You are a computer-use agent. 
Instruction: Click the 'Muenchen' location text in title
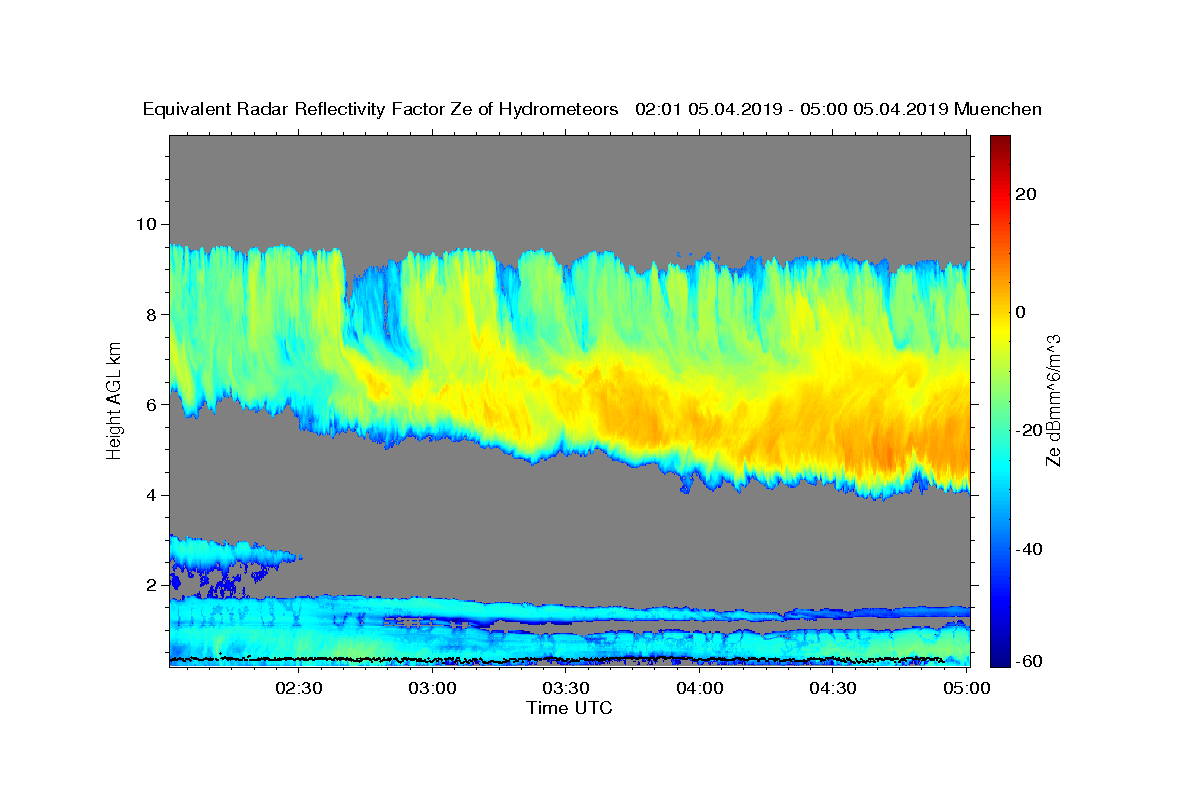click(x=998, y=110)
